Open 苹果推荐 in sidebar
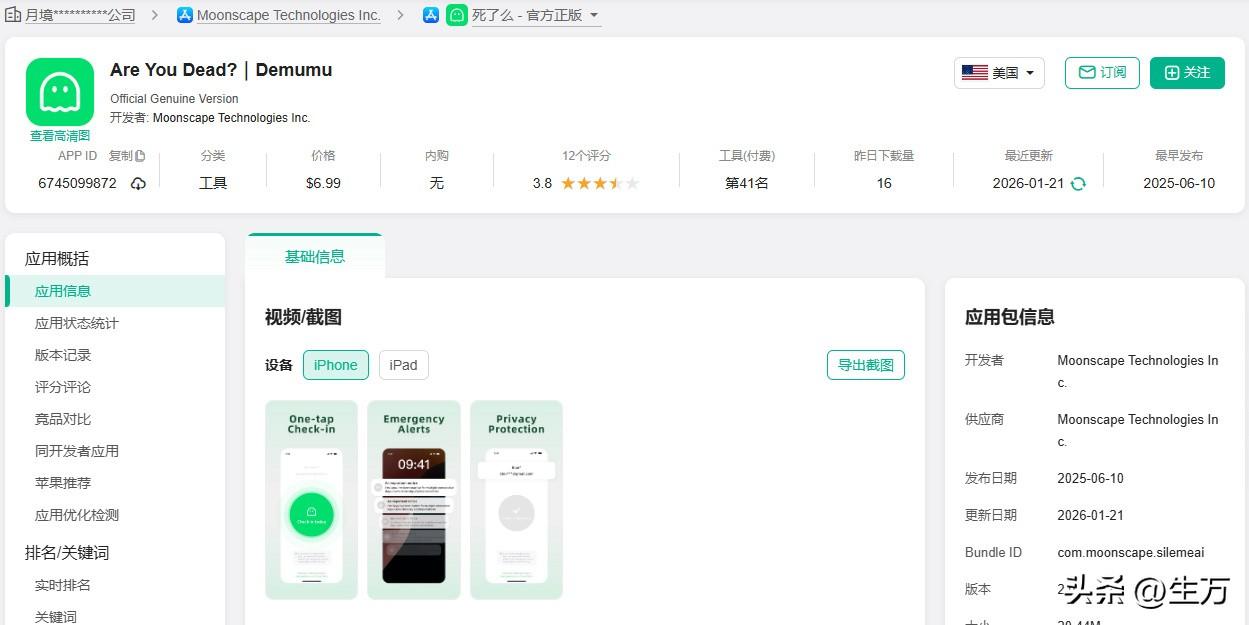The width and height of the screenshot is (1249, 625). click(63, 483)
